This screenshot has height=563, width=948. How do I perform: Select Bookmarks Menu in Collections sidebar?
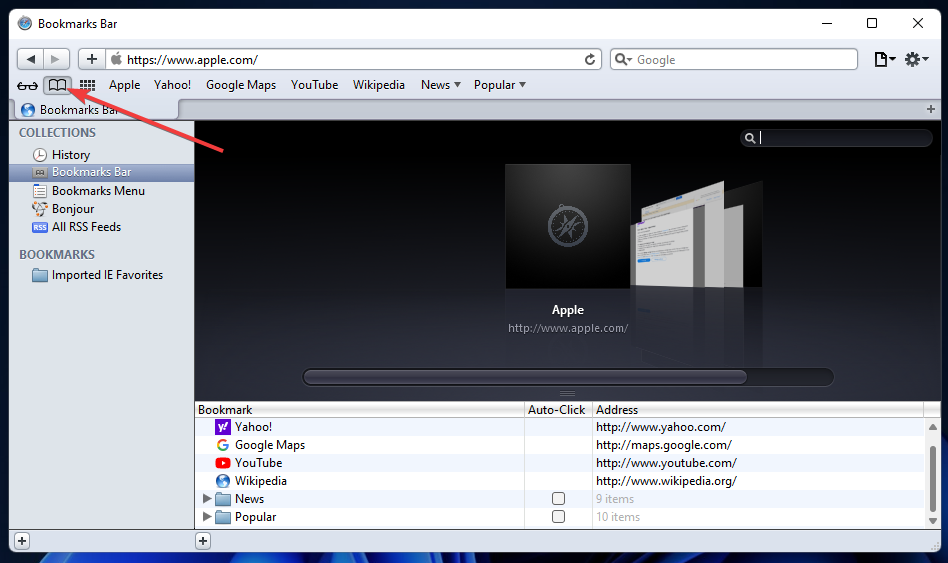tap(102, 190)
